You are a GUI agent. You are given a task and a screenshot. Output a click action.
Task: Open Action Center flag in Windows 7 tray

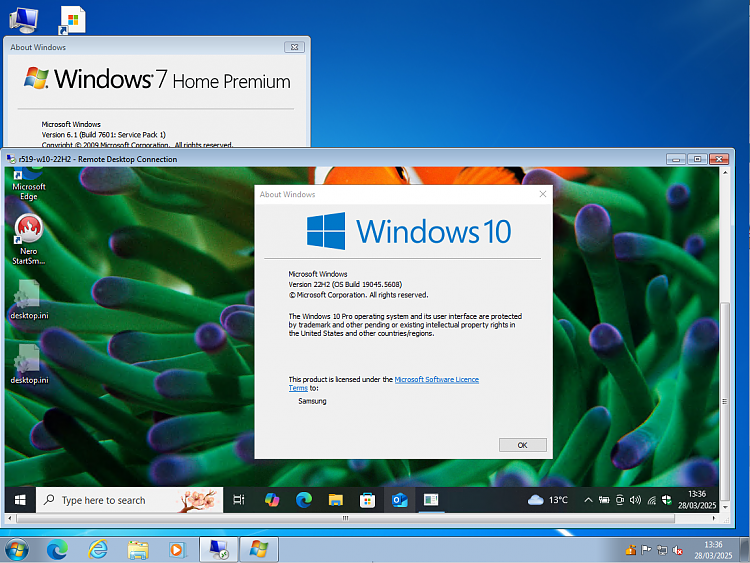click(x=646, y=550)
